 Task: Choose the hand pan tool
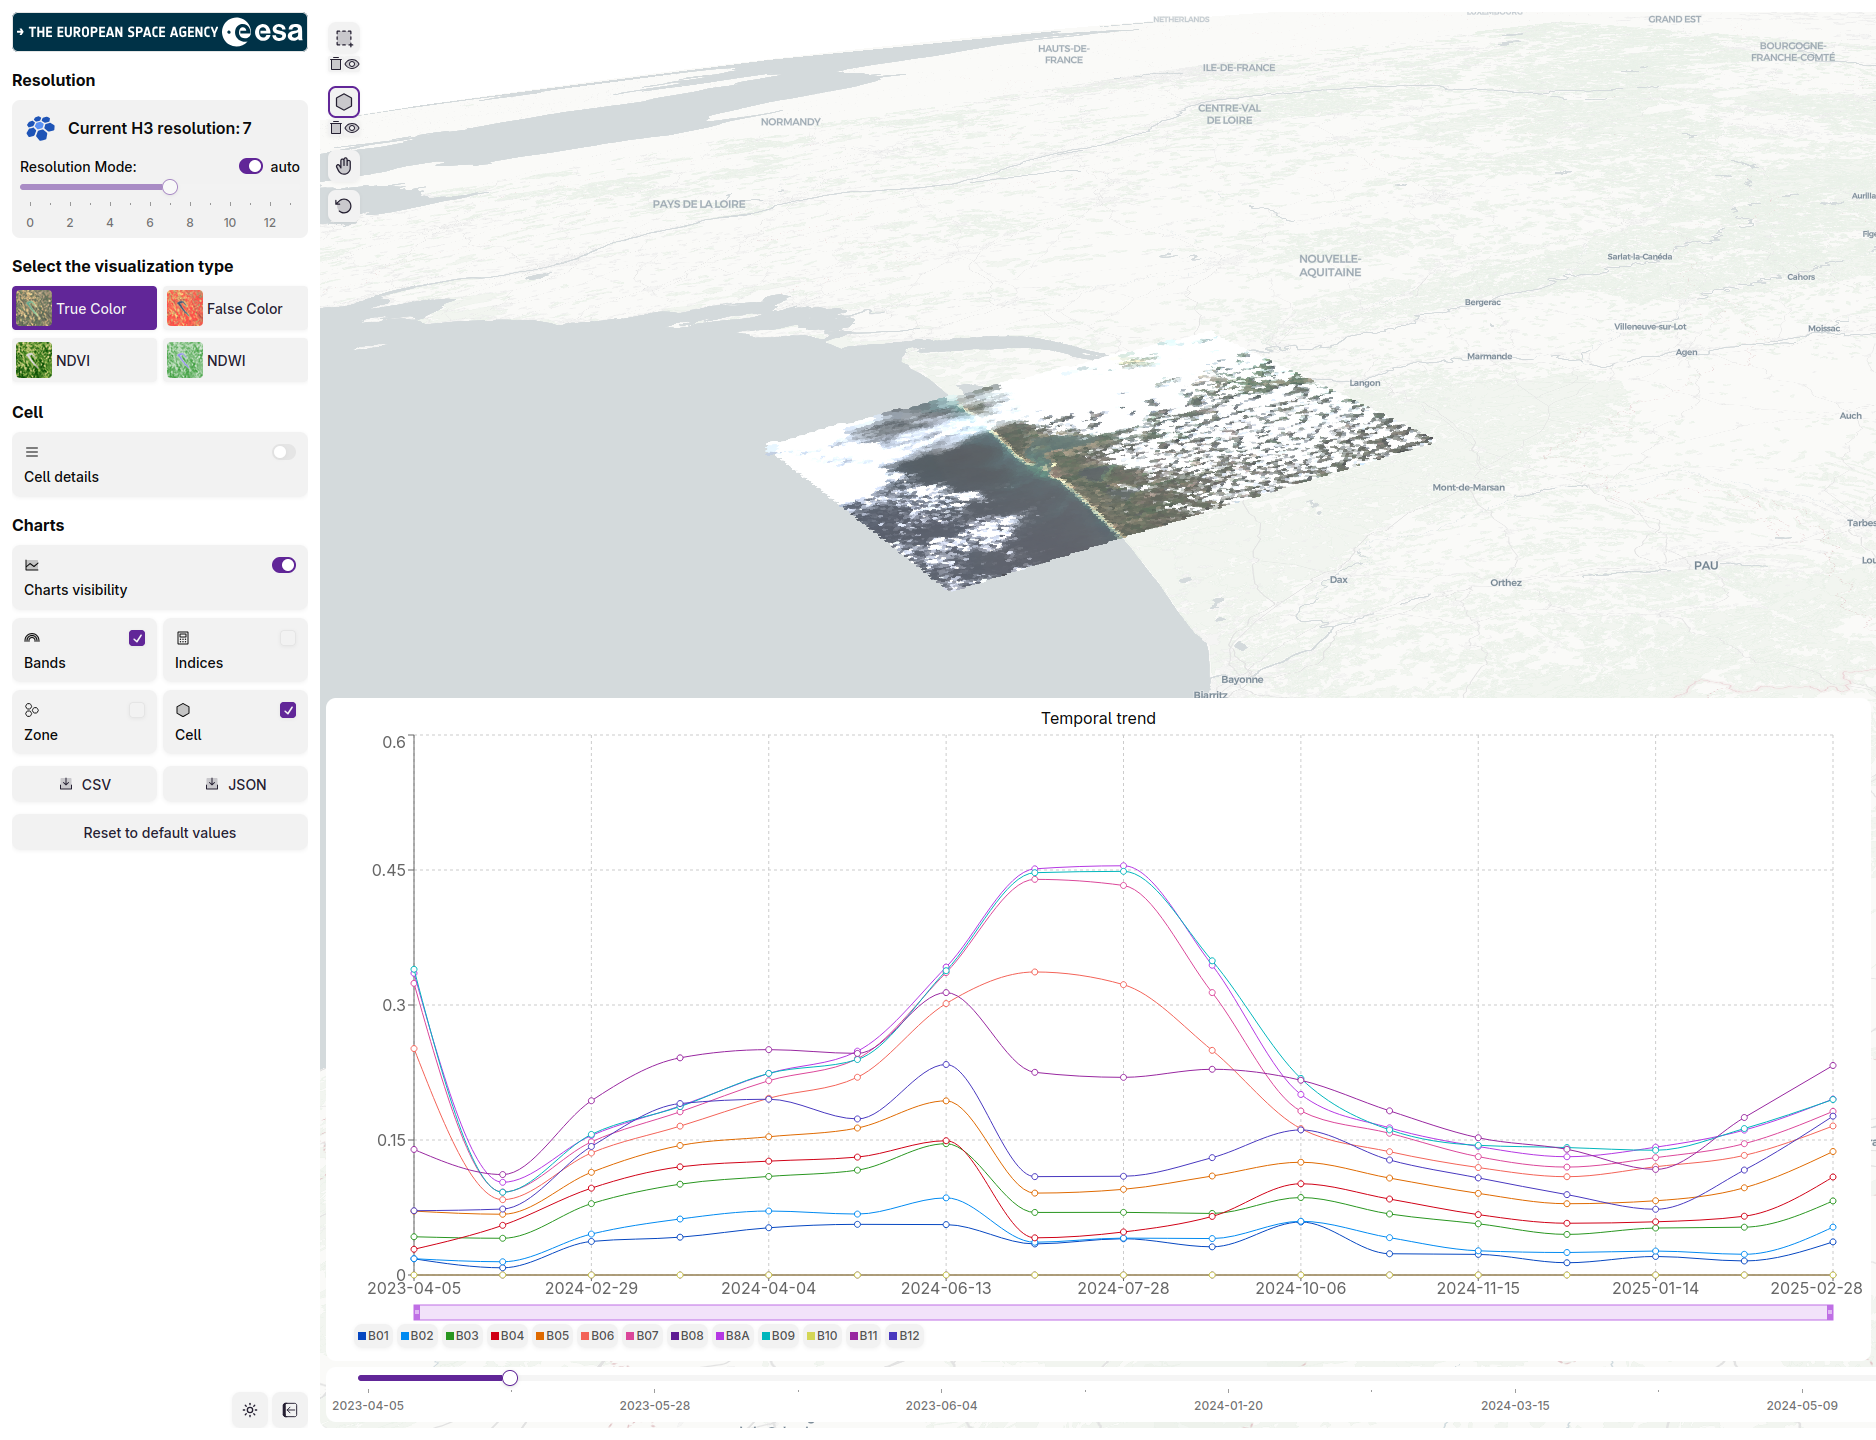pyautogui.click(x=344, y=166)
